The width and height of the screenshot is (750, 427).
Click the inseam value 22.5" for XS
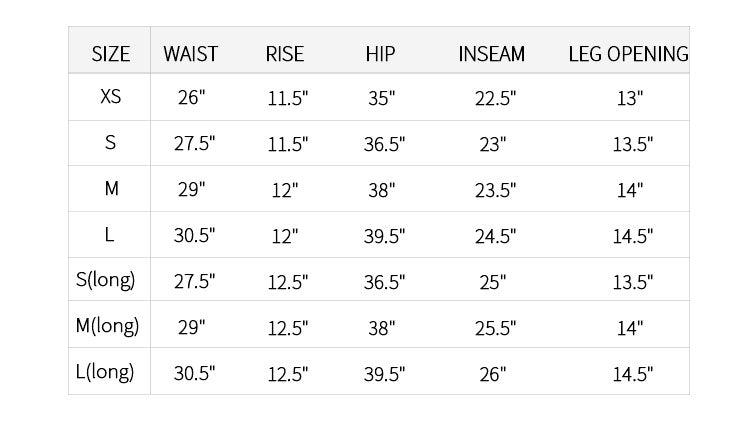495,98
